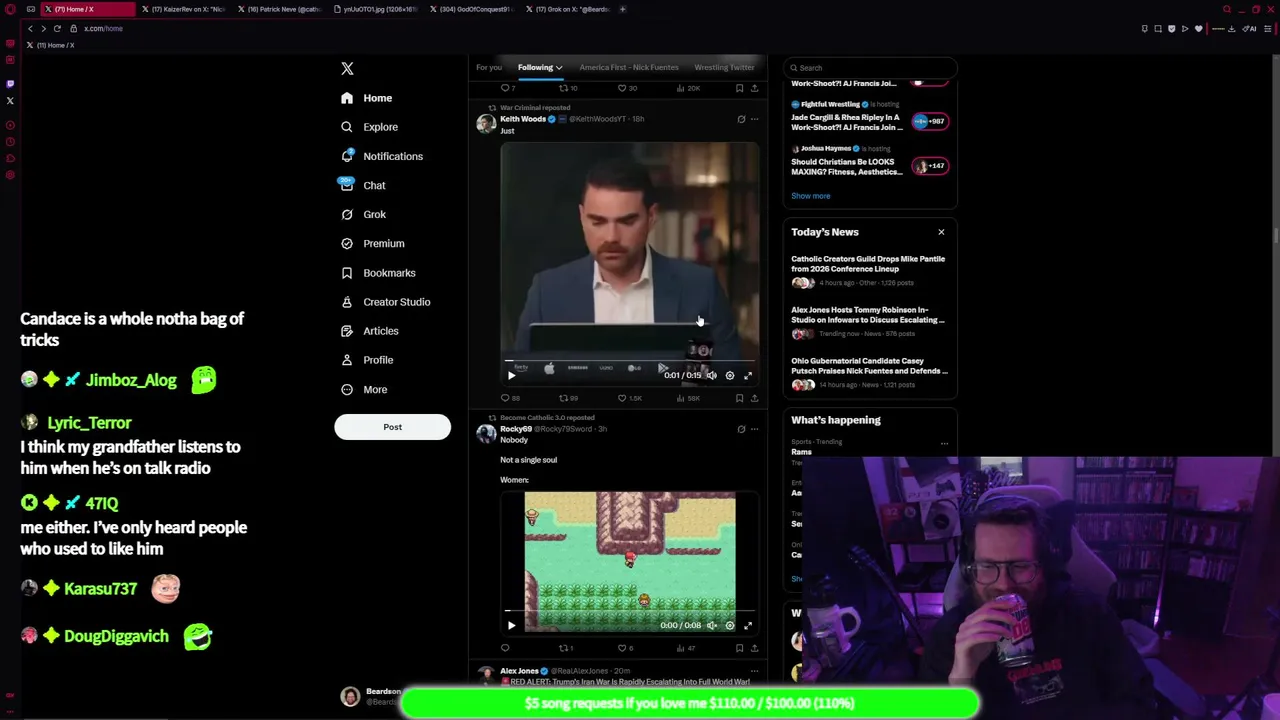This screenshot has height=720, width=1280.
Task: Click the X logo above the sidebar
Action: click(x=347, y=68)
